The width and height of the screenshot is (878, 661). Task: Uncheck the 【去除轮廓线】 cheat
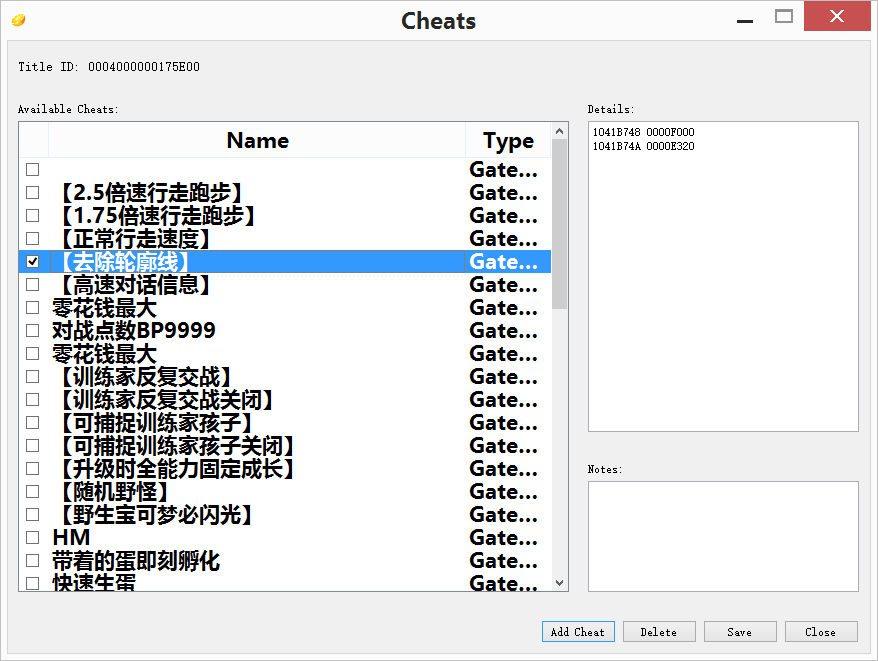point(32,262)
